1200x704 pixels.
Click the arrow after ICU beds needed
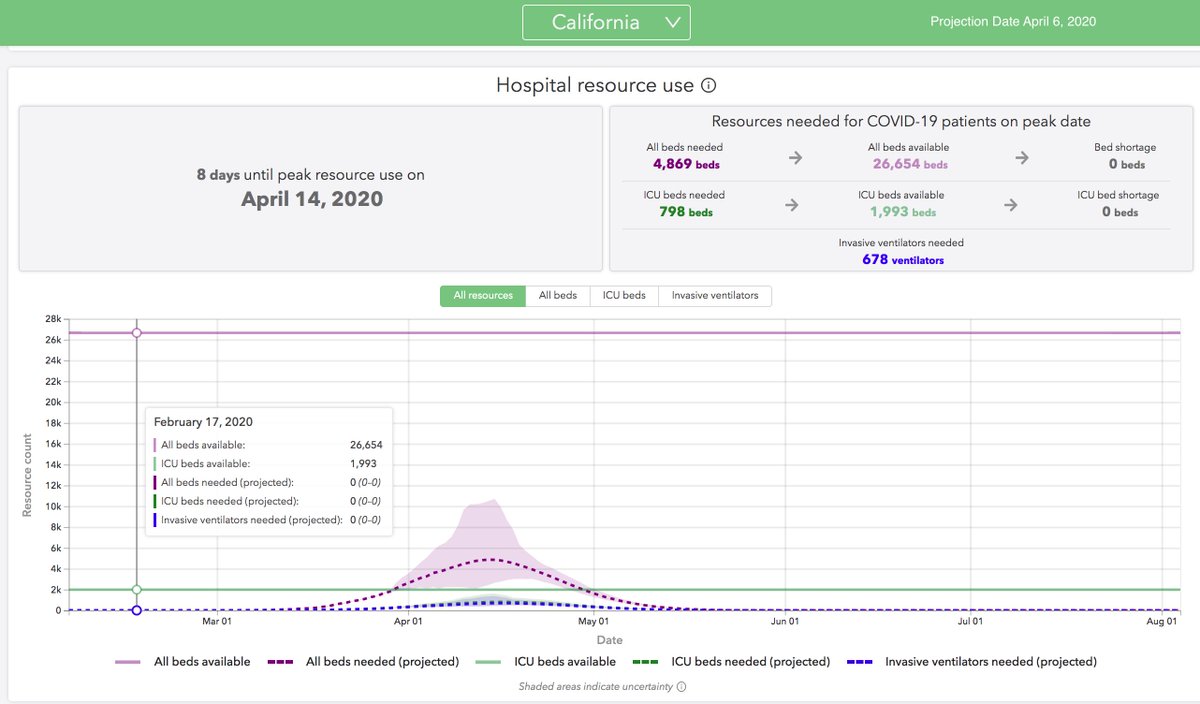tap(791, 205)
